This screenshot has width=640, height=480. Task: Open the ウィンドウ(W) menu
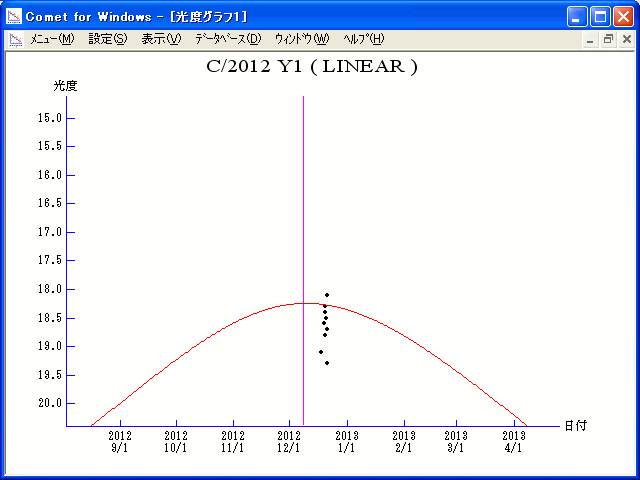coord(302,39)
